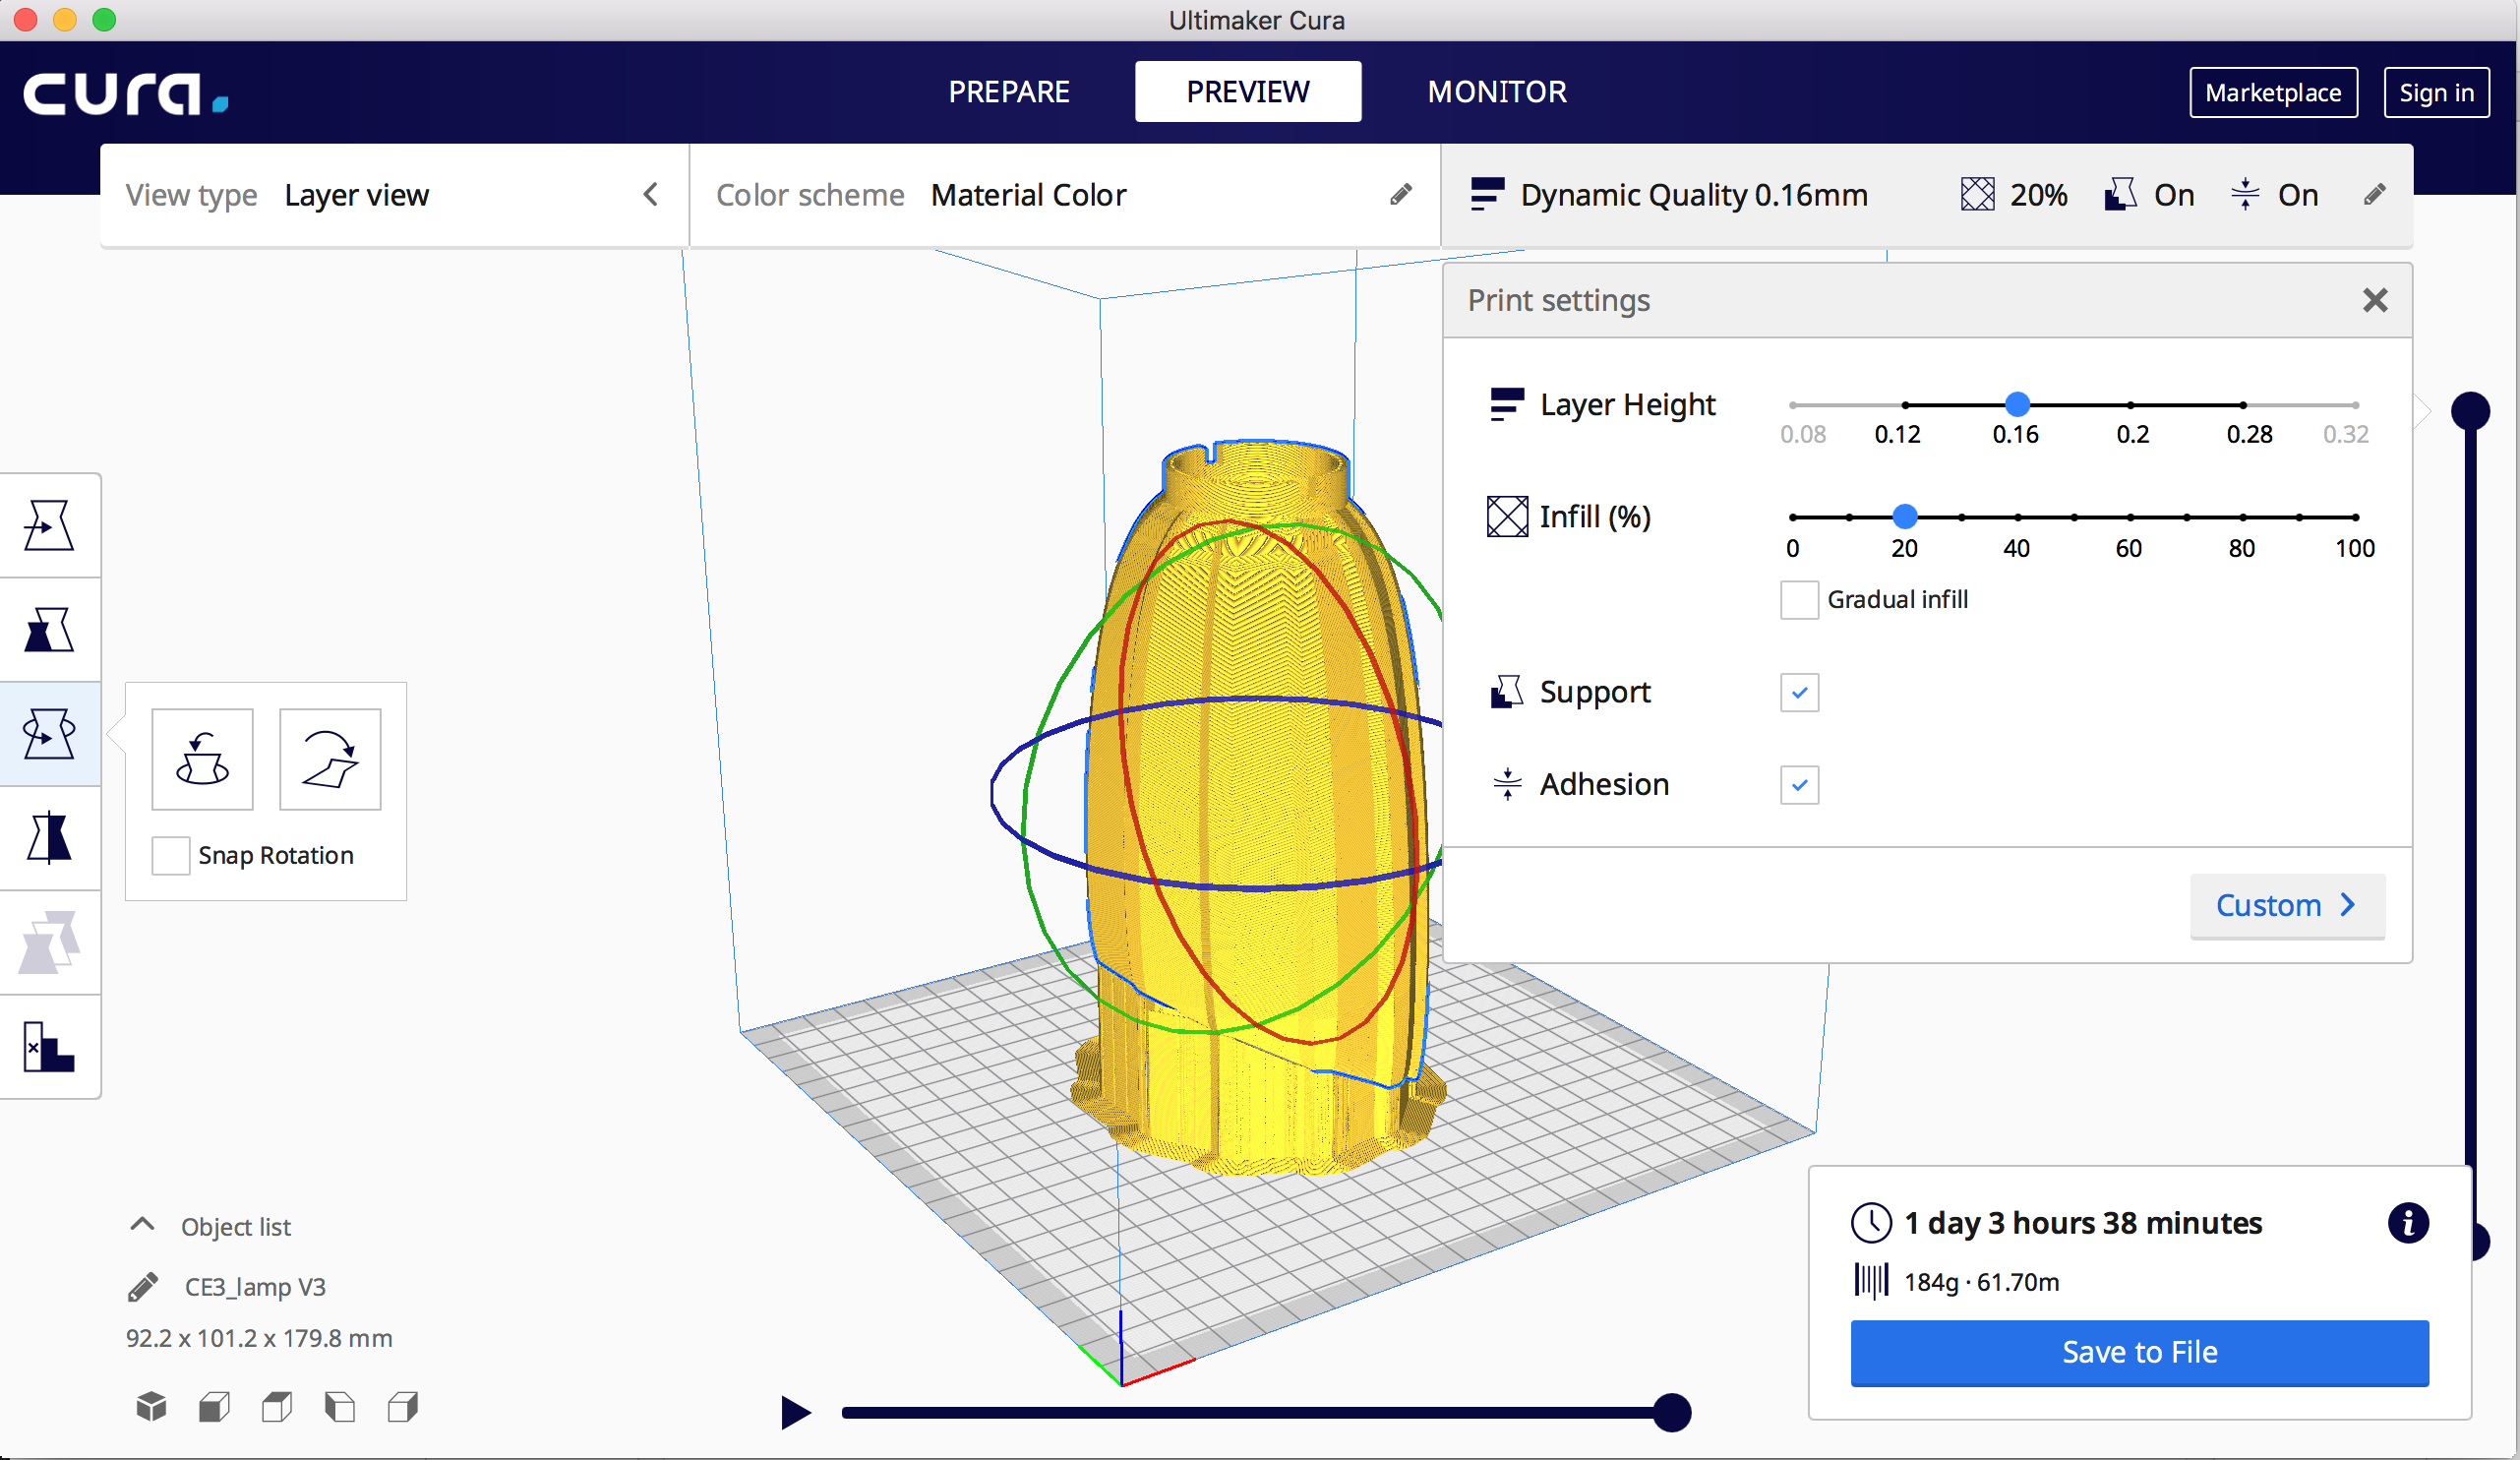Enable the Snap Rotation checkbox
Image resolution: width=2520 pixels, height=1460 pixels.
pos(170,856)
